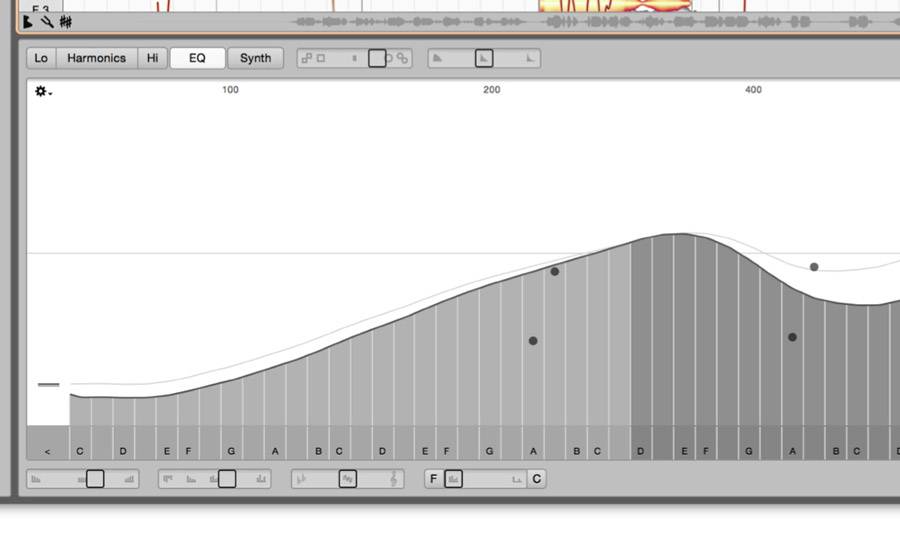Click the tall bars icon ending second bottom slider
Image resolution: width=900 pixels, height=536 pixels.
point(262,479)
